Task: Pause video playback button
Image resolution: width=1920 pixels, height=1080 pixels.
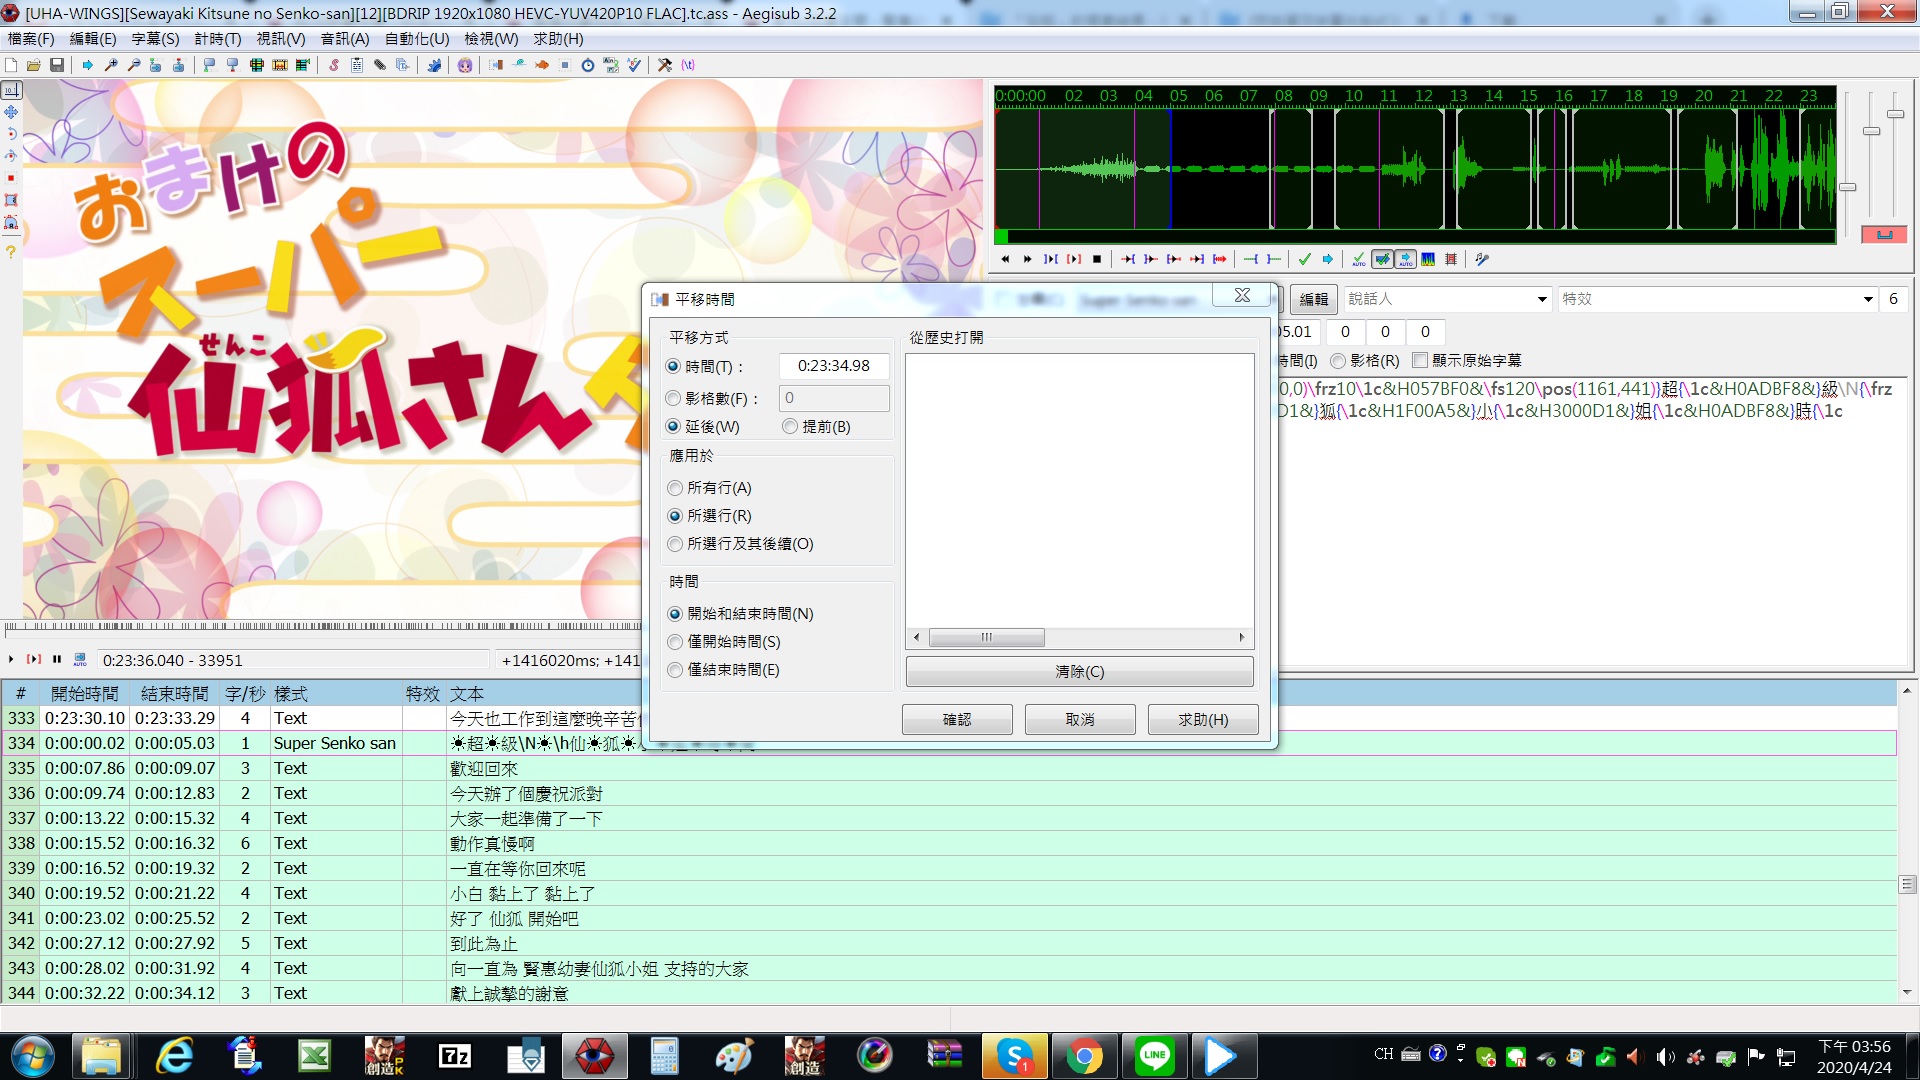Action: (57, 659)
